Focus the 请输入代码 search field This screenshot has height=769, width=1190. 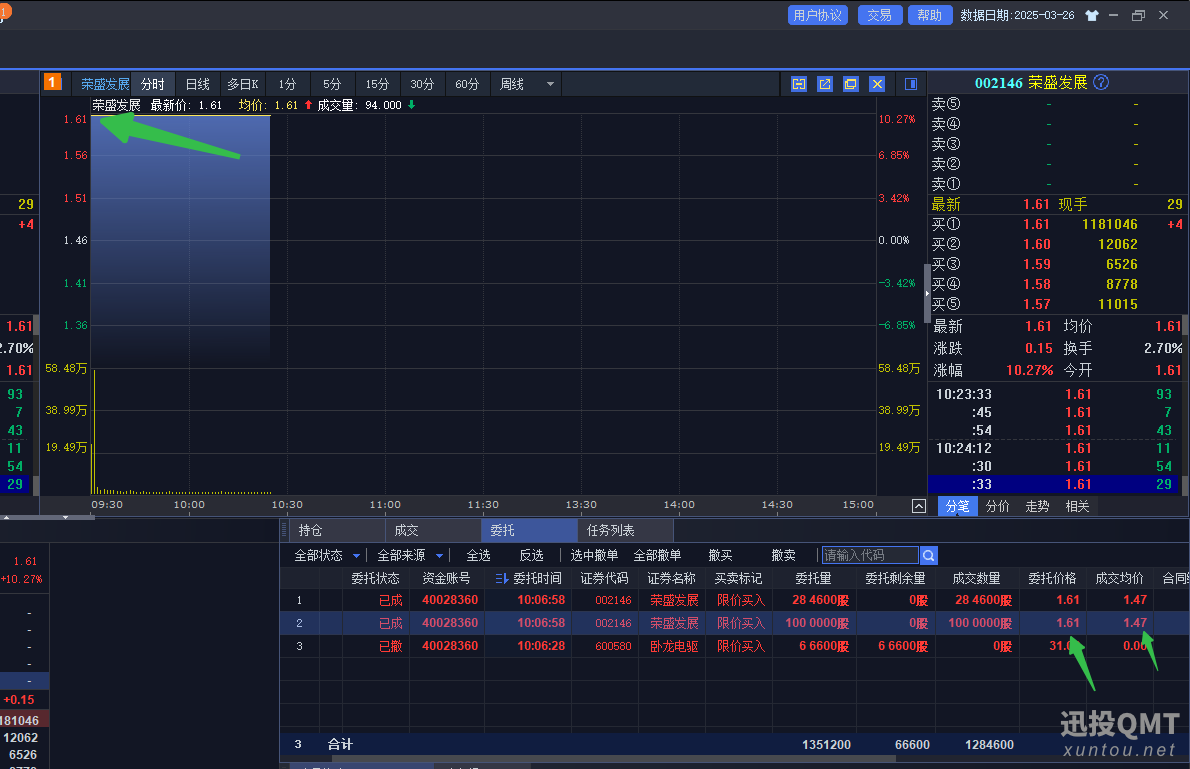(x=870, y=556)
